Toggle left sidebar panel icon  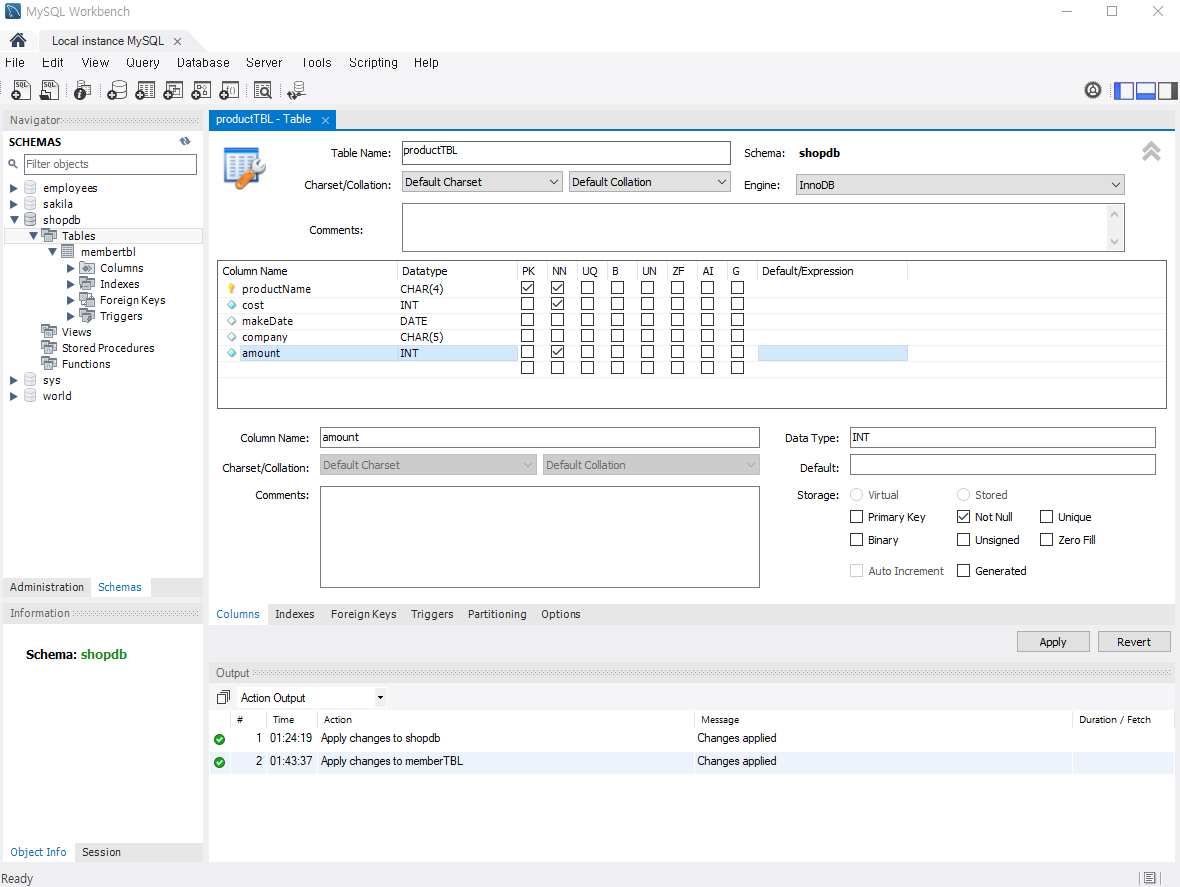tap(1124, 91)
